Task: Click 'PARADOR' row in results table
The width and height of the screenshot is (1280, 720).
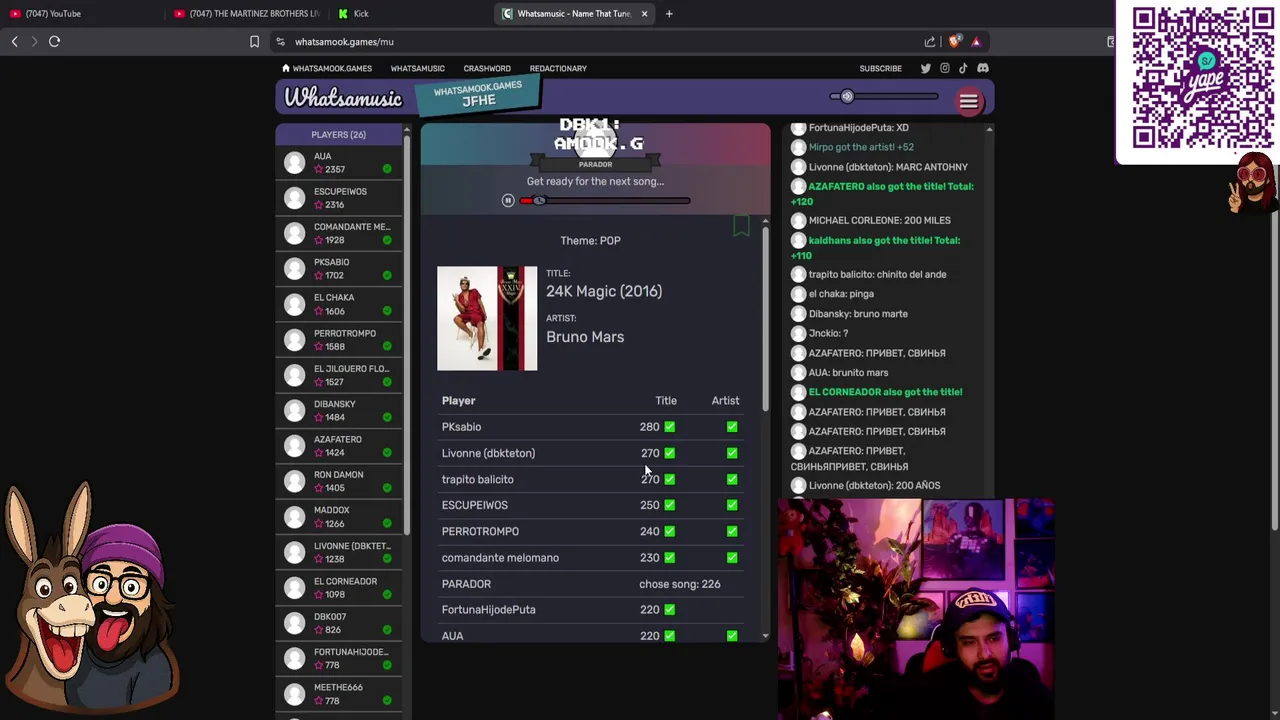Action: pyautogui.click(x=590, y=584)
